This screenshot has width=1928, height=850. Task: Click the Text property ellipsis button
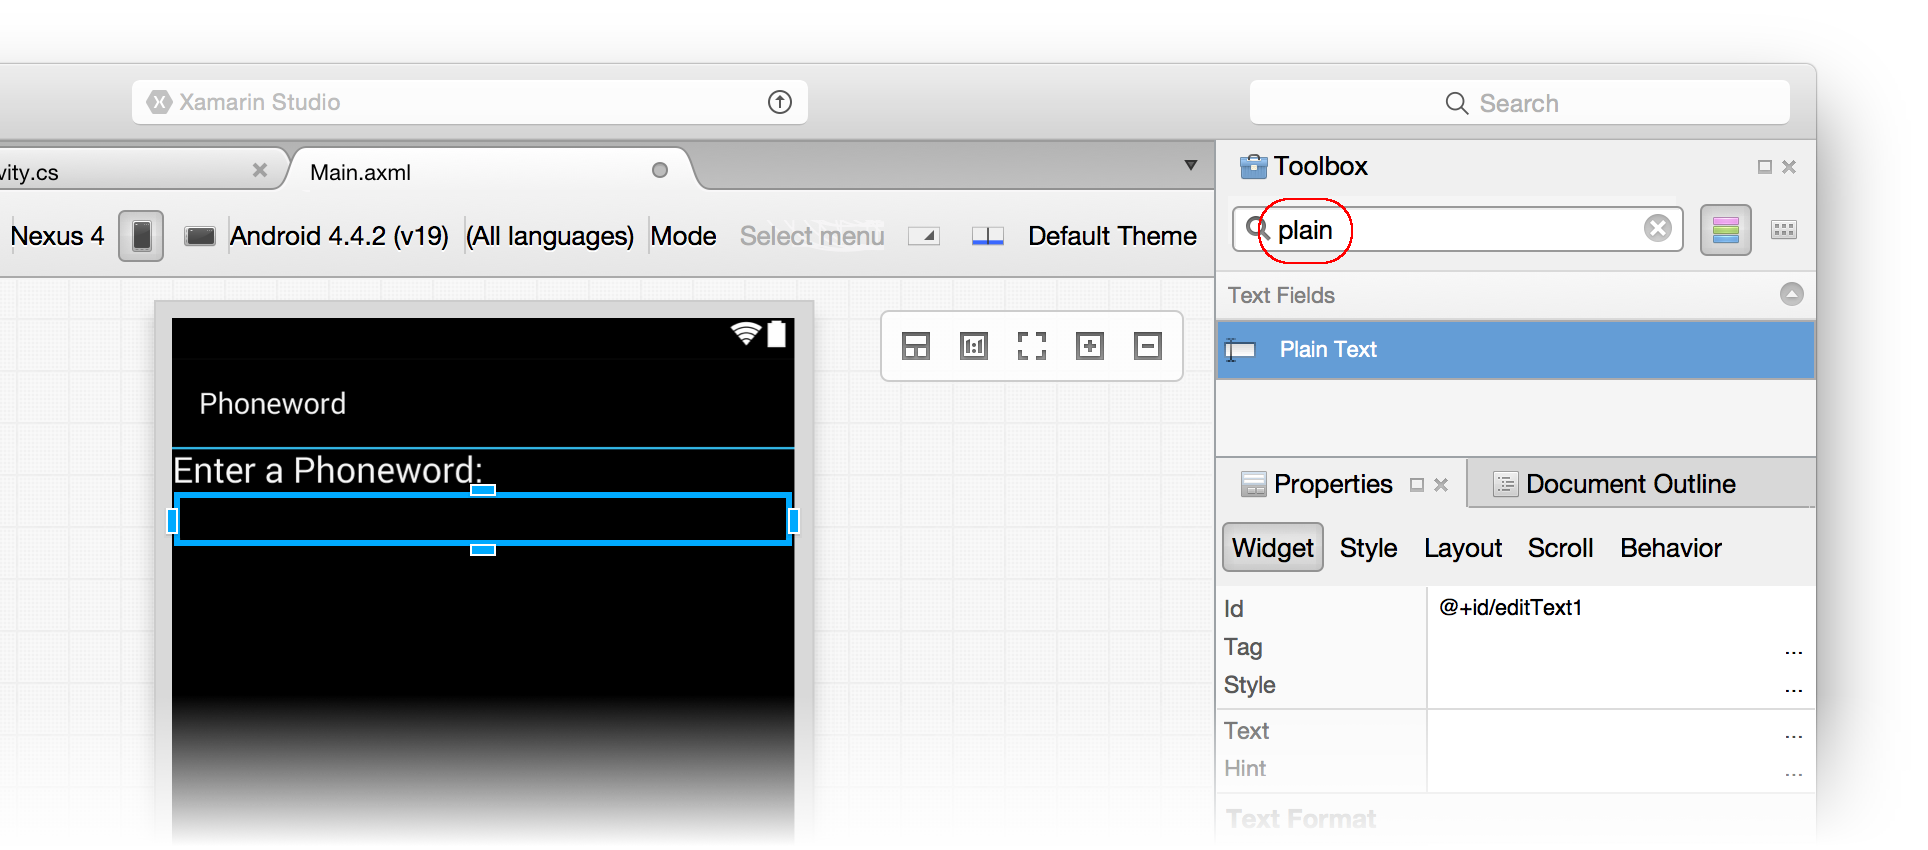[1793, 732]
